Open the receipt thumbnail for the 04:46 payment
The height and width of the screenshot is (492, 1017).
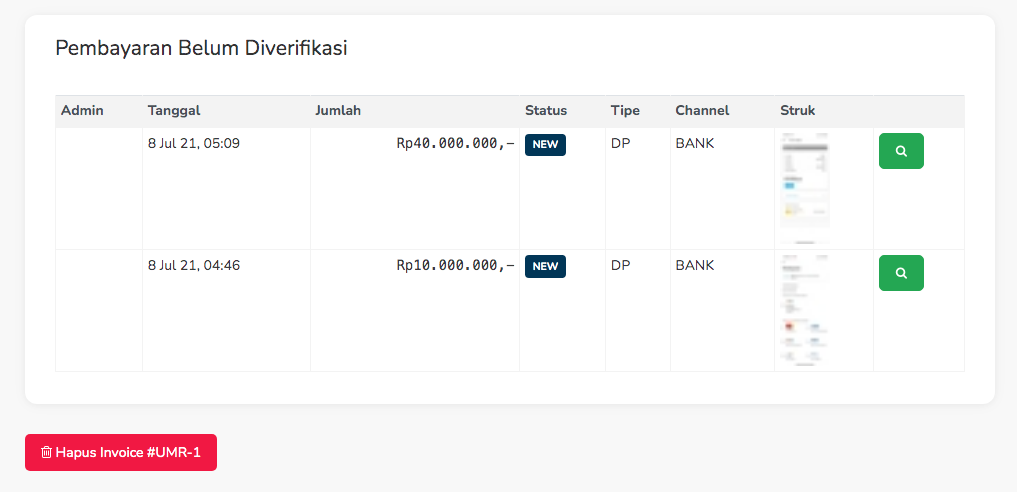pyautogui.click(x=803, y=310)
